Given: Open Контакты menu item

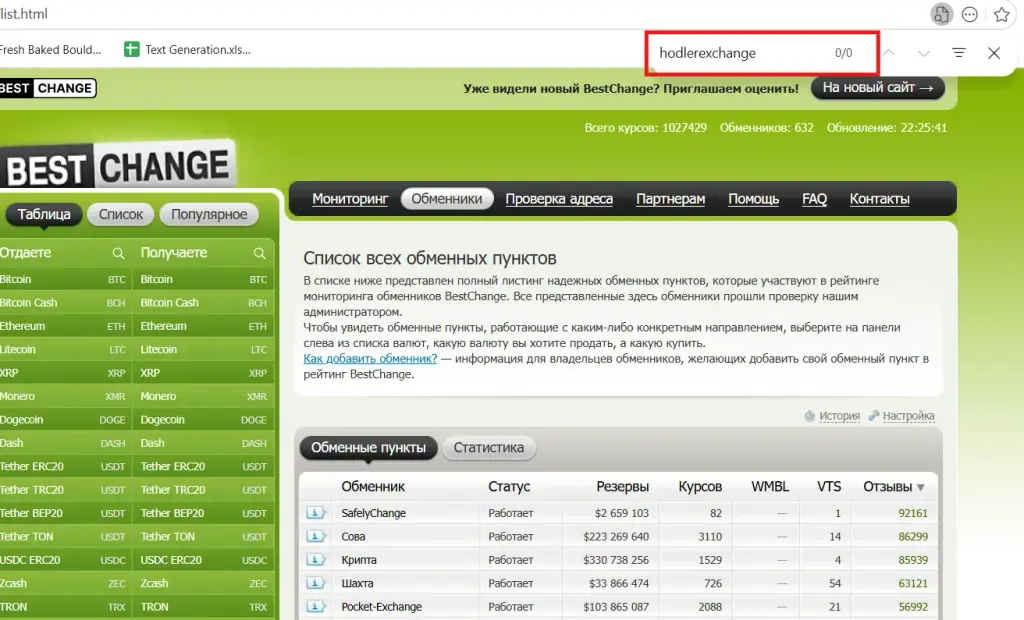Looking at the screenshot, I should (879, 199).
